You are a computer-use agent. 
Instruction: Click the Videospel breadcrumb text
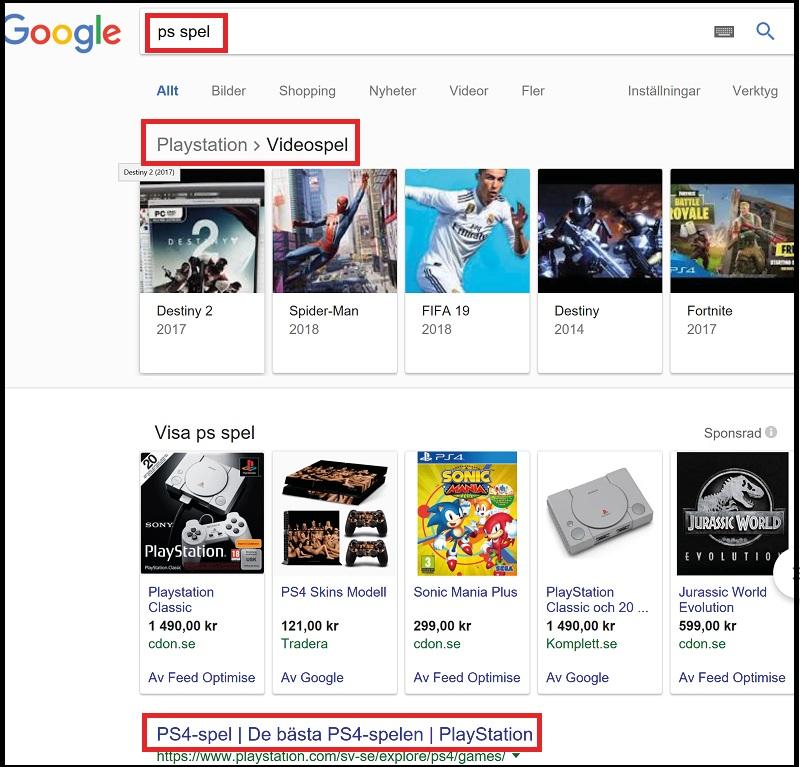tap(307, 145)
